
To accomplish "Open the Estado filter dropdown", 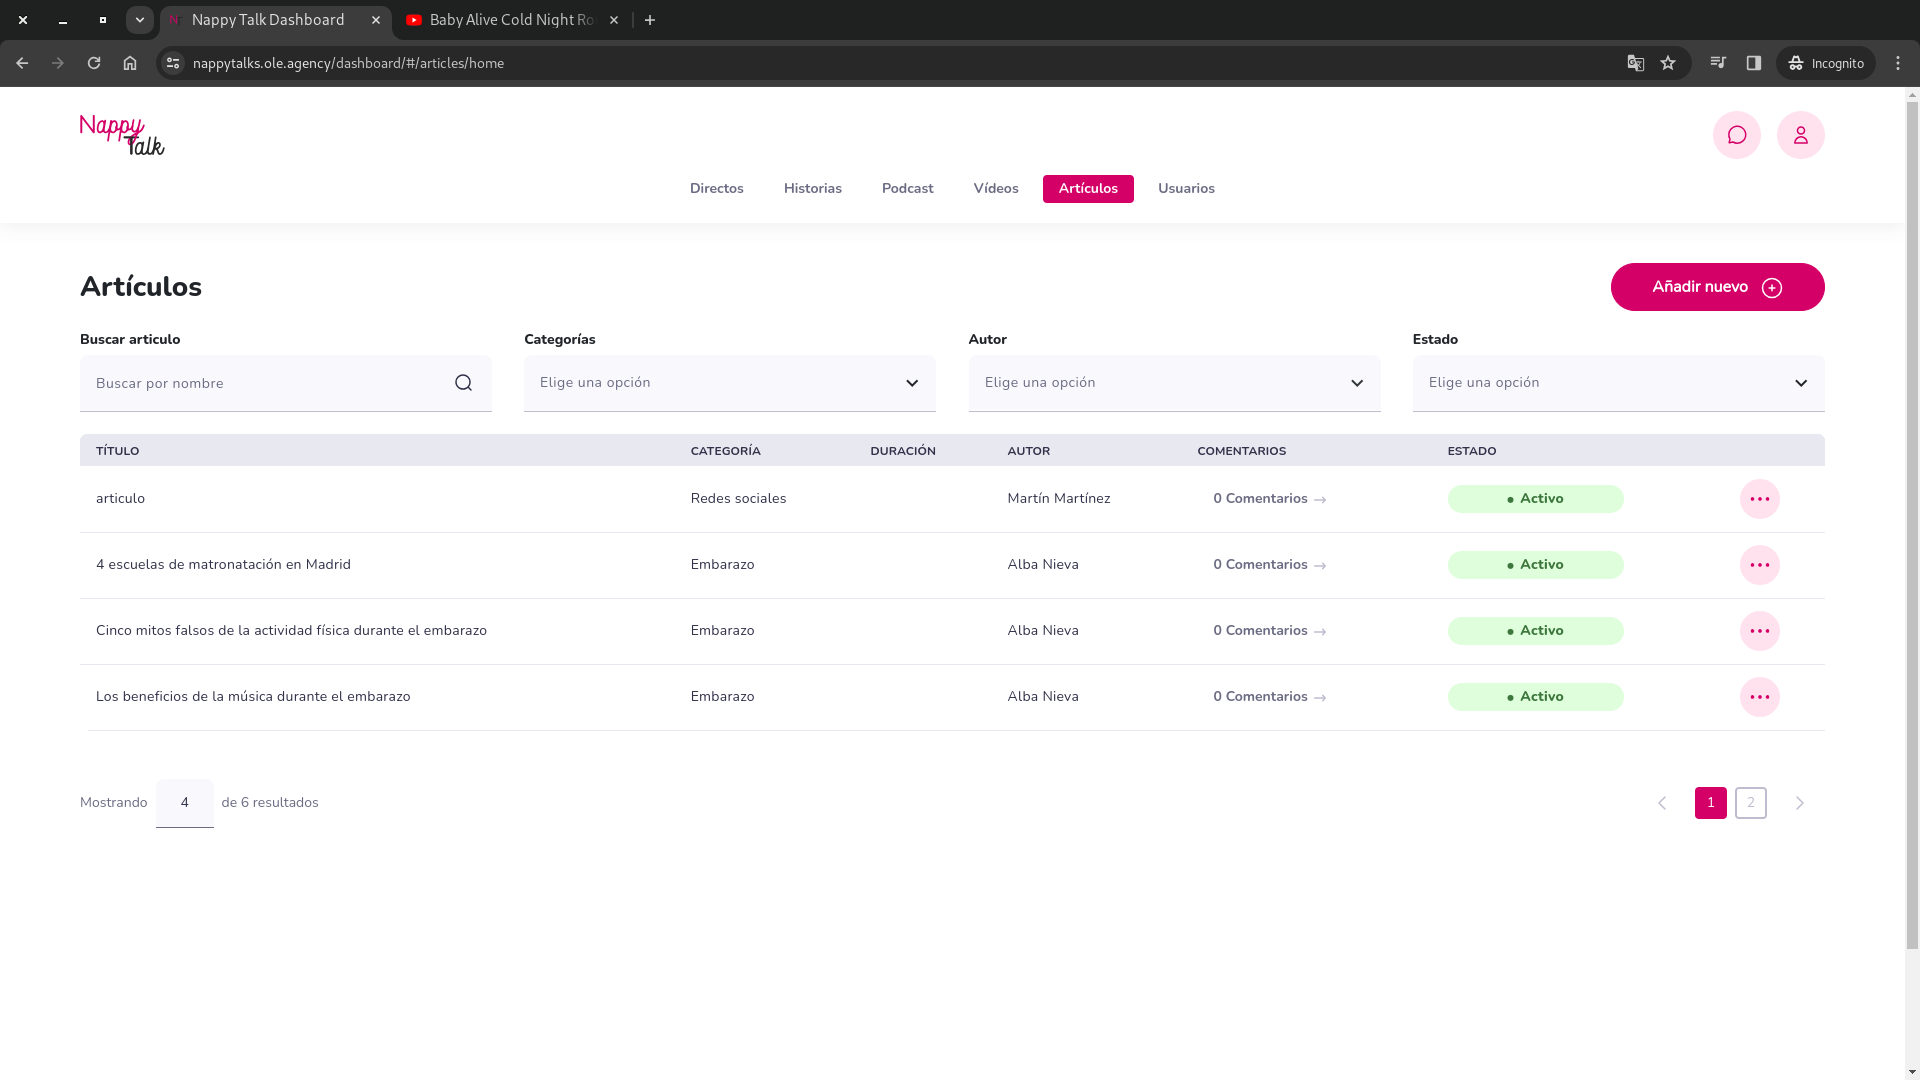I will coord(1618,383).
